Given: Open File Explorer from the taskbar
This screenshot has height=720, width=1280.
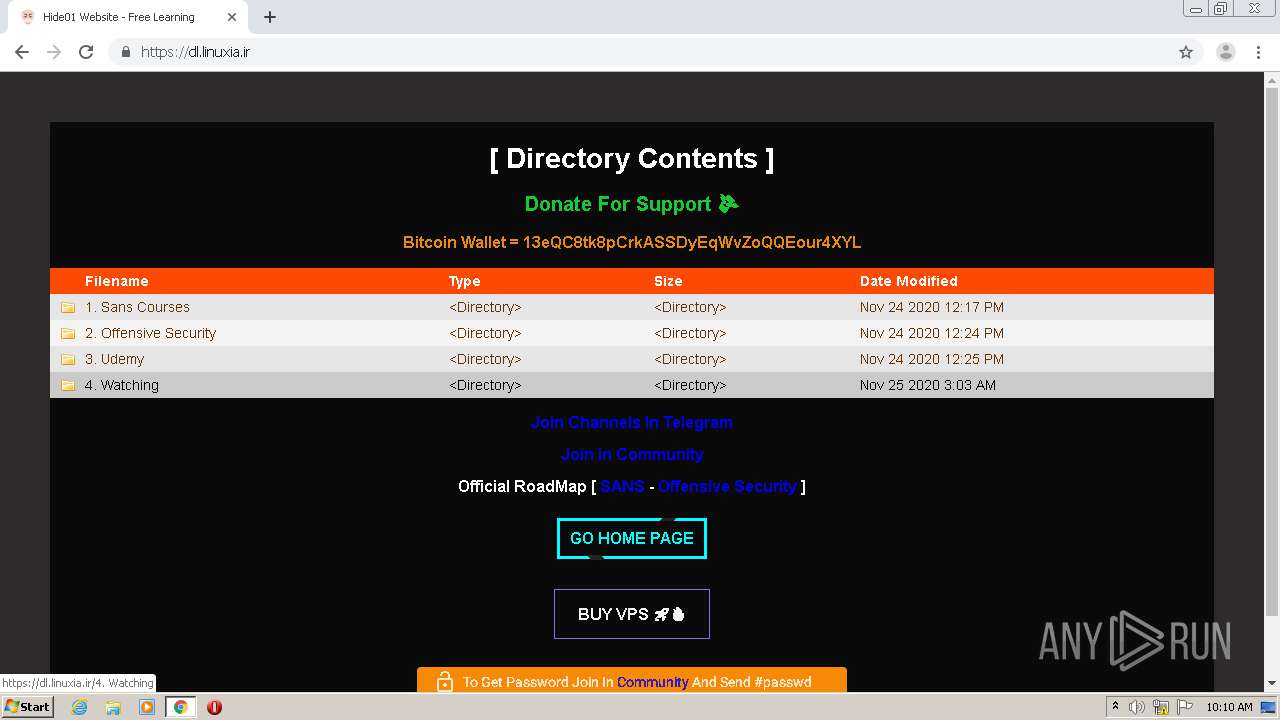Looking at the screenshot, I should point(113,707).
